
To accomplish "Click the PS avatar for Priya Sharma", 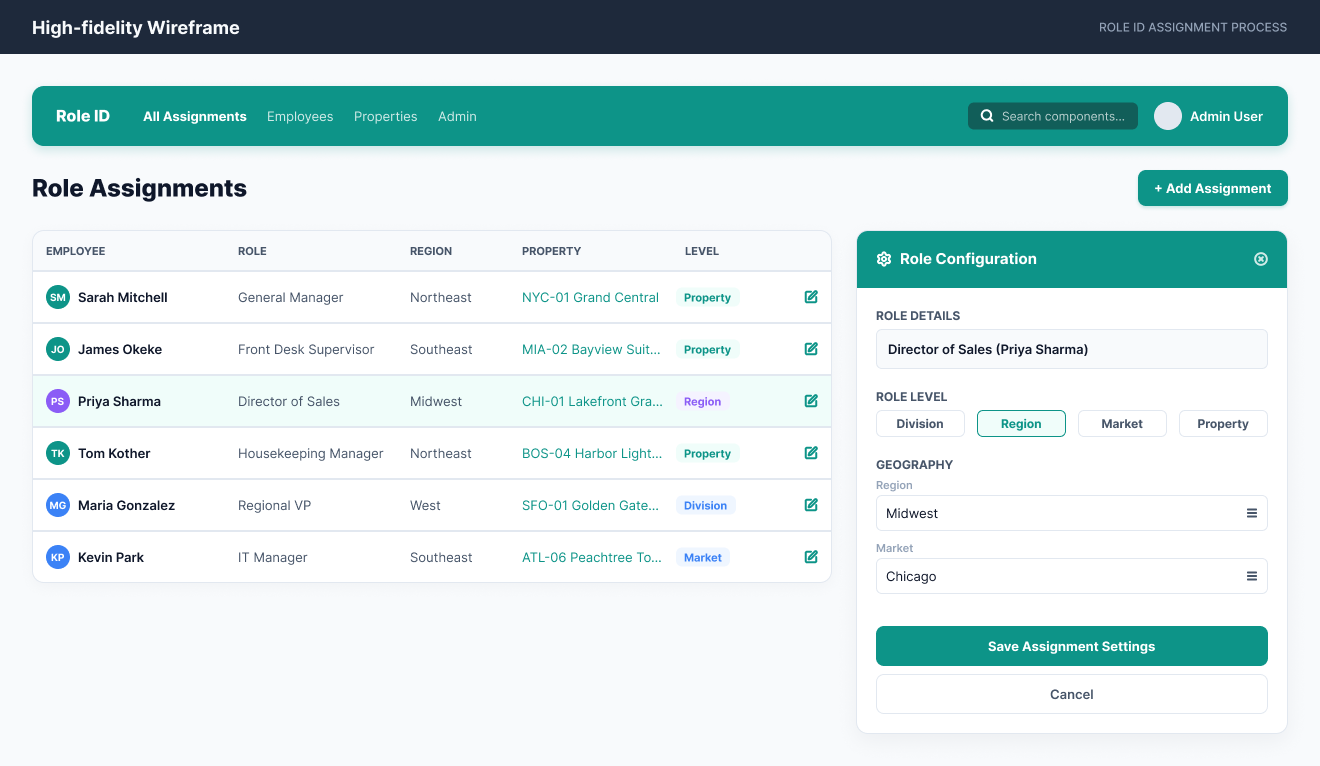I will pos(58,401).
